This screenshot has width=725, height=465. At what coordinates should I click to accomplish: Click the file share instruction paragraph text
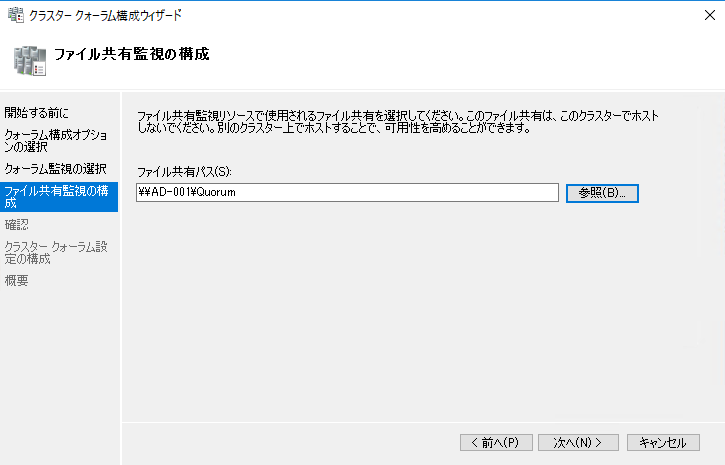tap(398, 122)
